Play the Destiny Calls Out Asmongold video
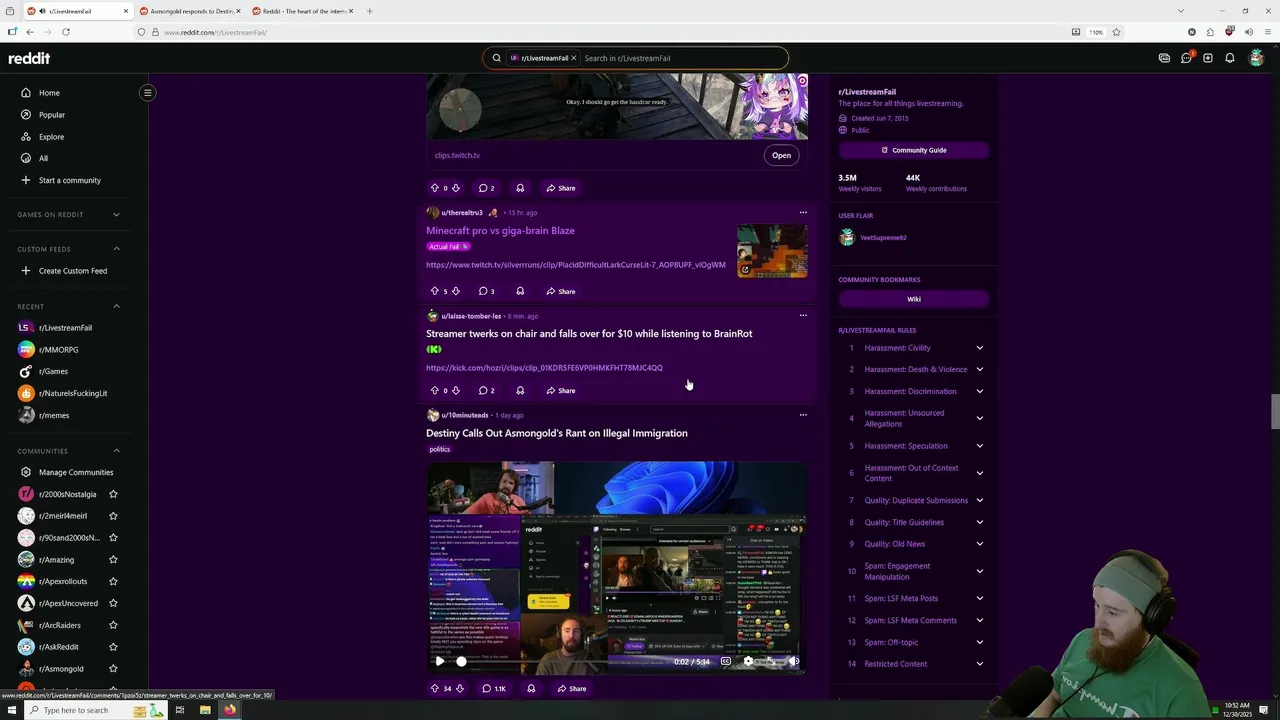 (439, 661)
